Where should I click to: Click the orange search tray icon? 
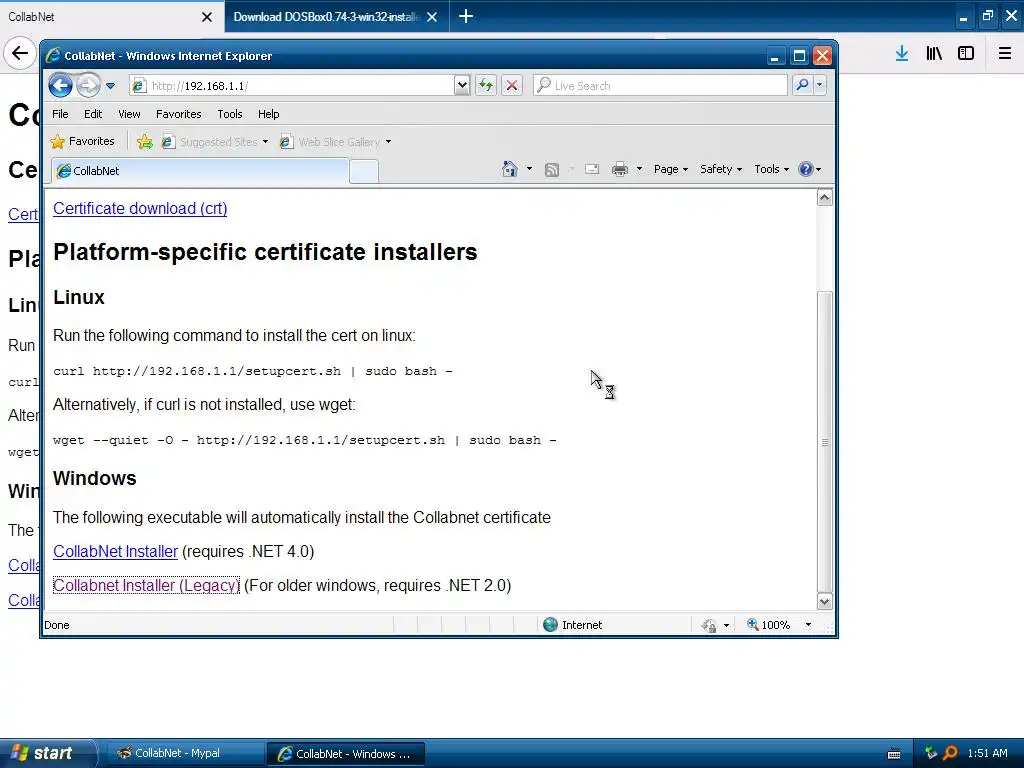tap(950, 753)
